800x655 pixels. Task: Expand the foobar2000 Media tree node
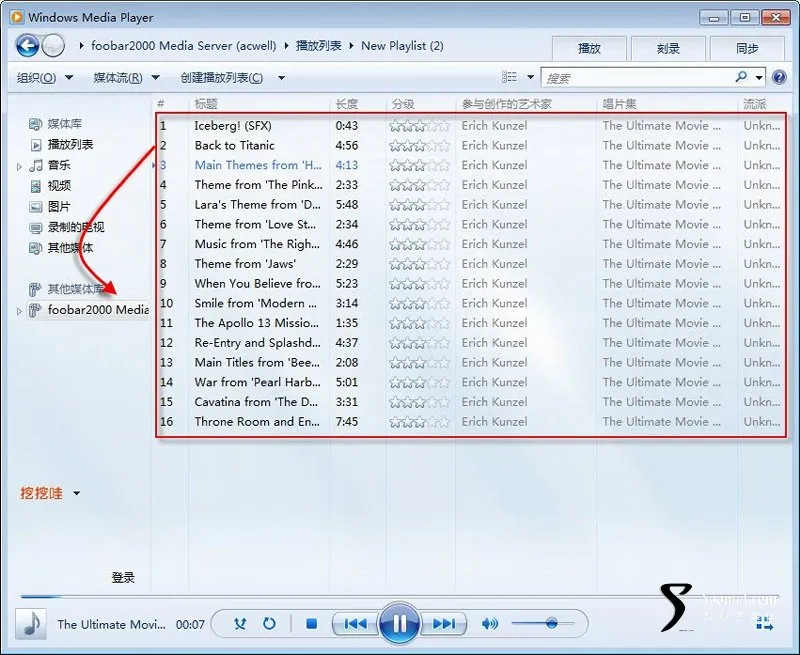19,311
